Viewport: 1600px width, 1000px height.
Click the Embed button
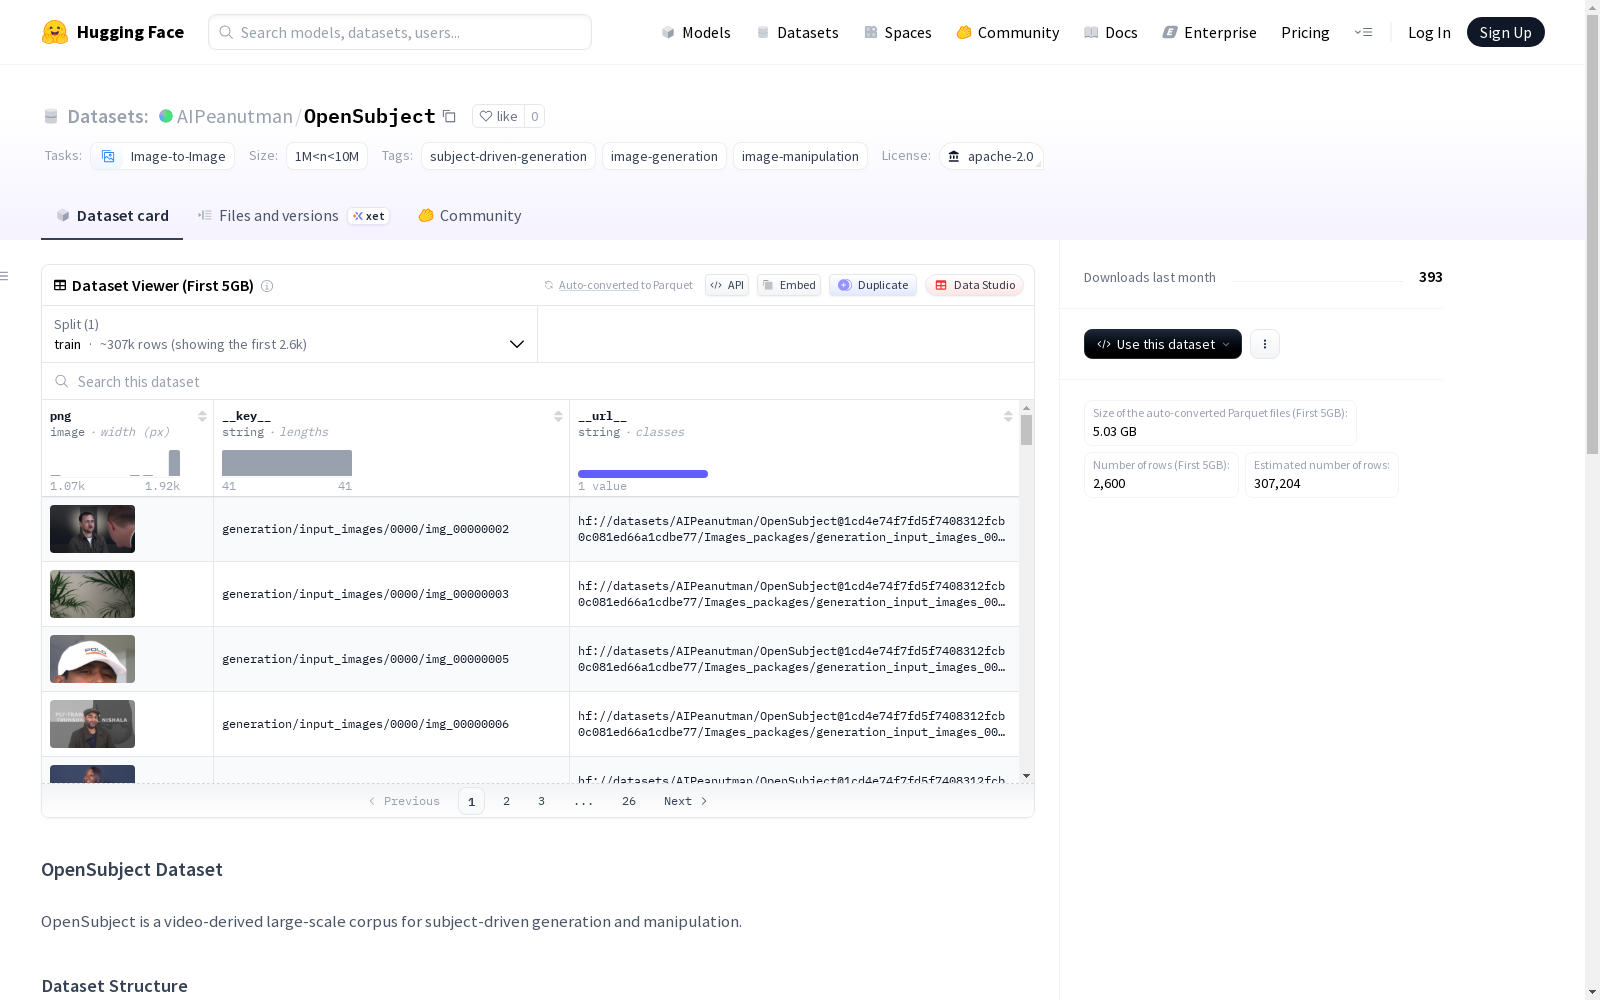tap(789, 285)
